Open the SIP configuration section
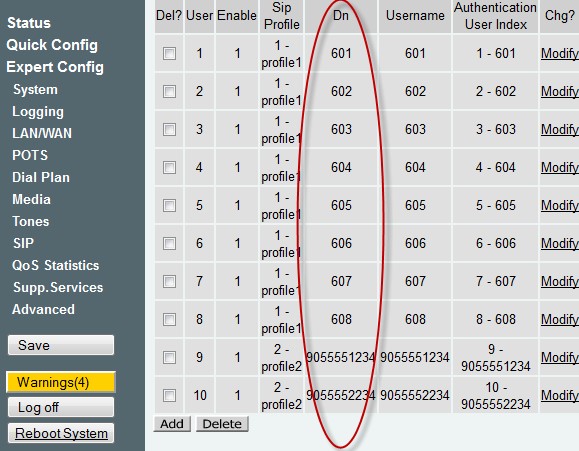Image resolution: width=579 pixels, height=451 pixels. click(x=24, y=243)
